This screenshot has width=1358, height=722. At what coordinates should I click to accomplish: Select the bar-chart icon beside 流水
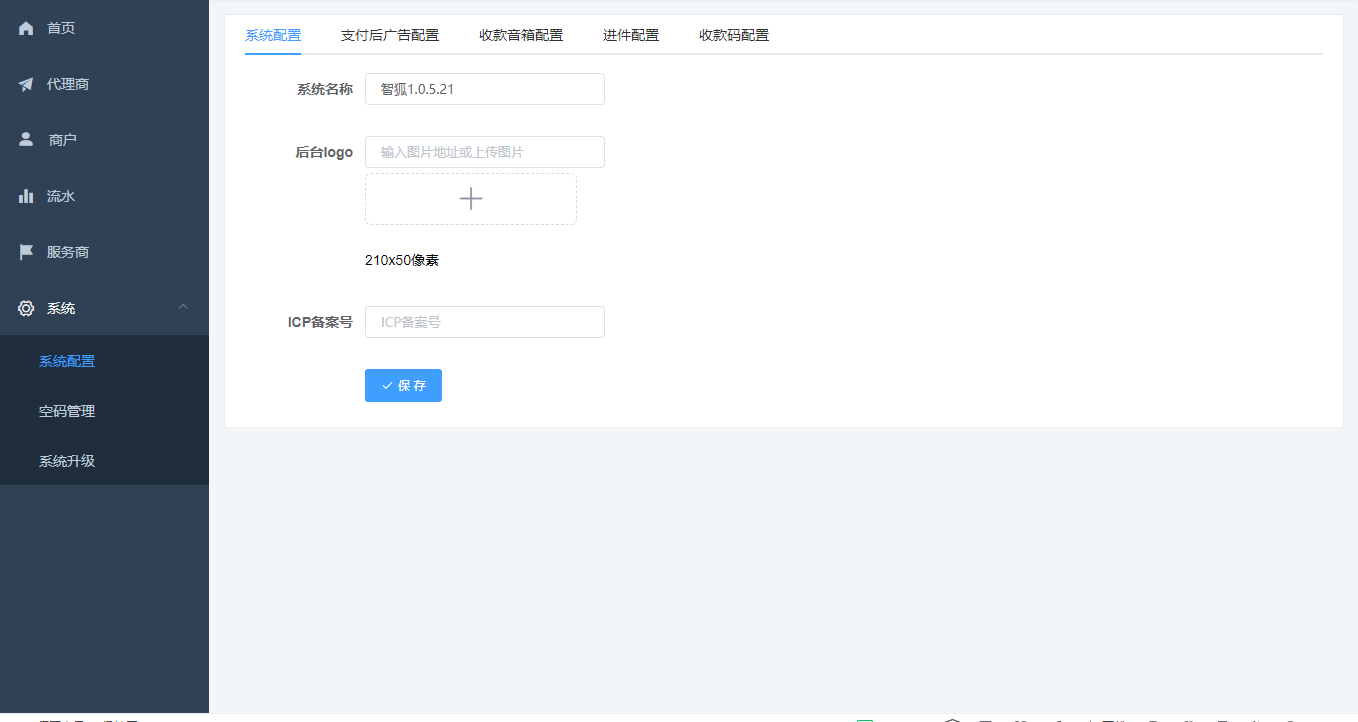coord(26,195)
